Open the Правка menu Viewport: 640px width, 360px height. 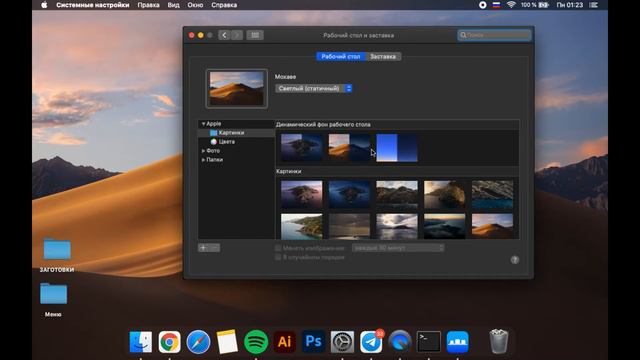tap(149, 5)
